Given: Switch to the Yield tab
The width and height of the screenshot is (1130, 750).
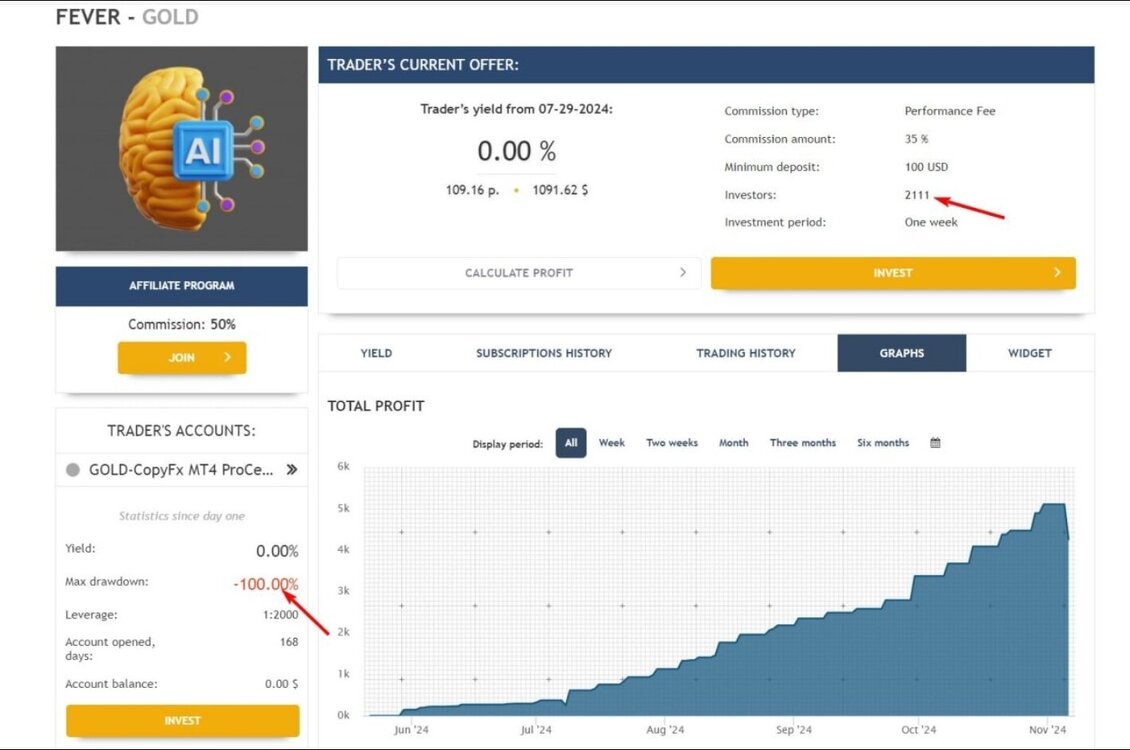Looking at the screenshot, I should coord(376,353).
